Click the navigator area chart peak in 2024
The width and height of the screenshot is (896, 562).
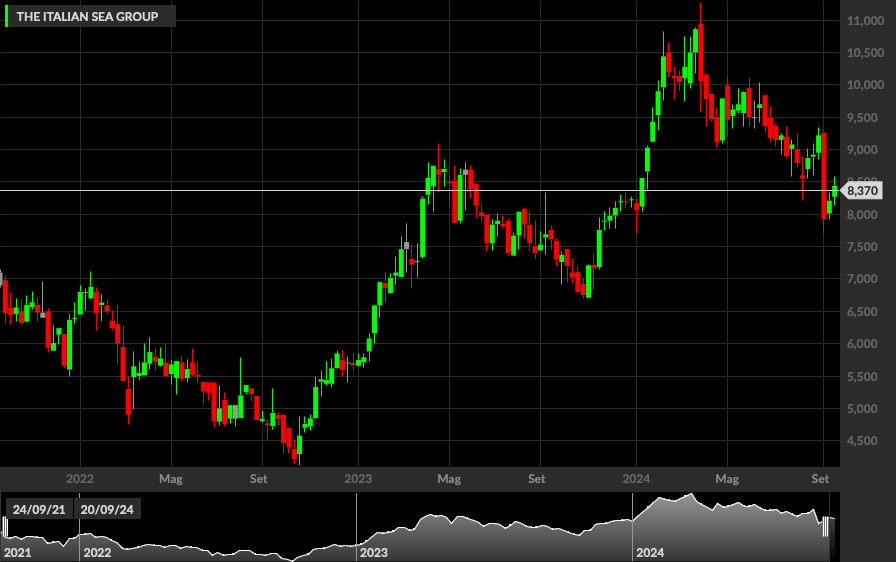coord(691,495)
